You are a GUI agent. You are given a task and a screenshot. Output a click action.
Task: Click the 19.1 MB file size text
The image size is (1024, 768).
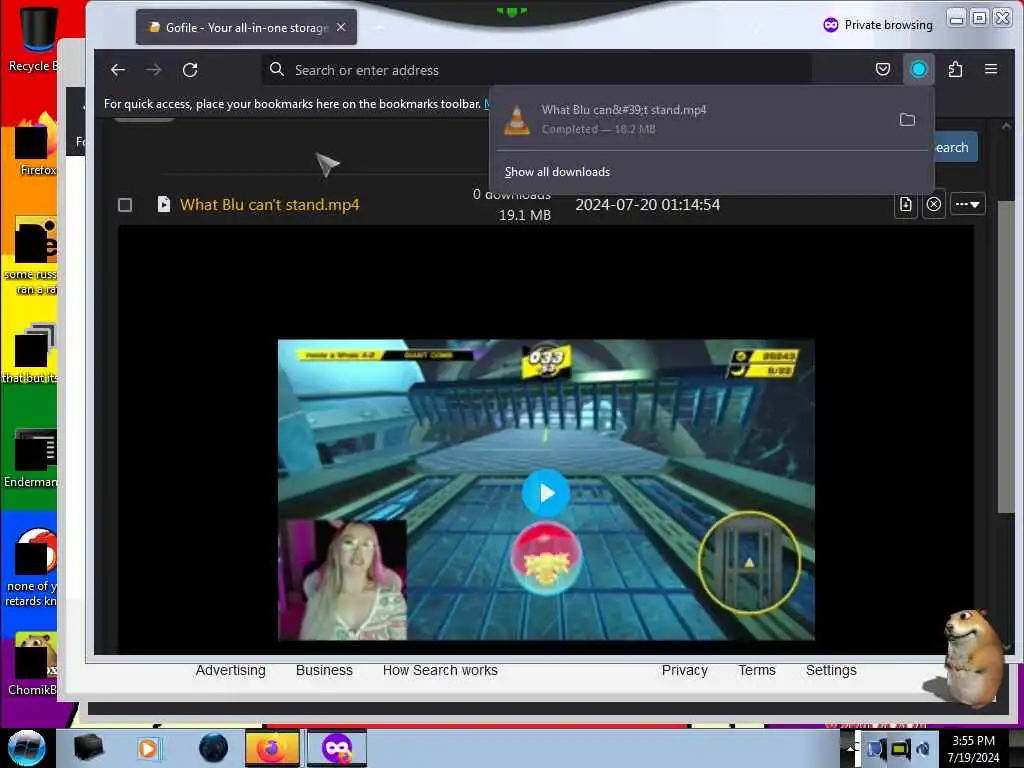[x=524, y=215]
